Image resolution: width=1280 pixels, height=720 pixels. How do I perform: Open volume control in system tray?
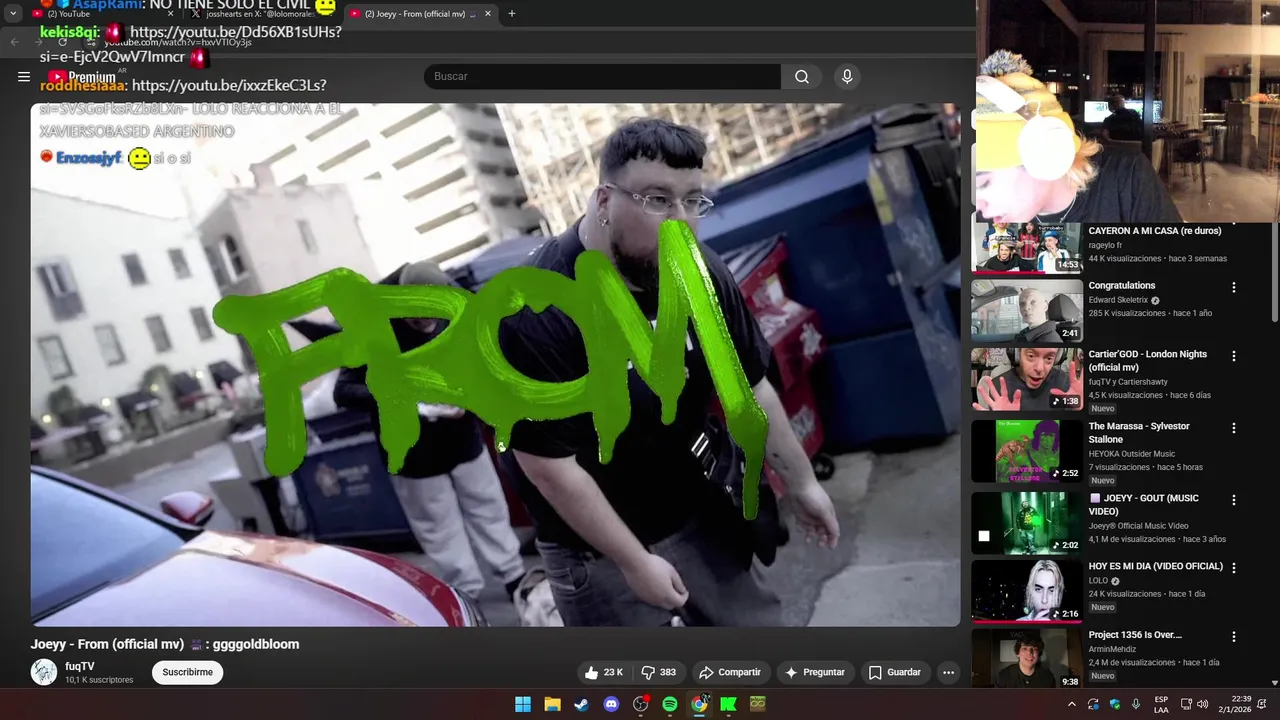(x=1202, y=704)
